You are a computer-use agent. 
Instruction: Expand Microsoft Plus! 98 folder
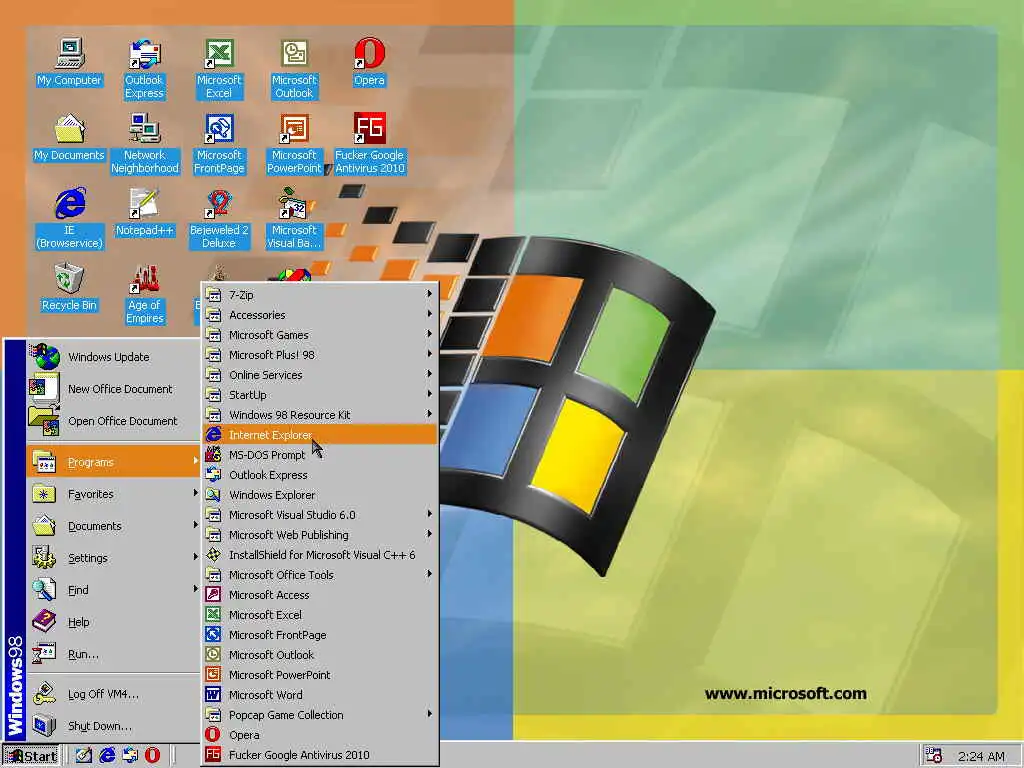tap(319, 355)
